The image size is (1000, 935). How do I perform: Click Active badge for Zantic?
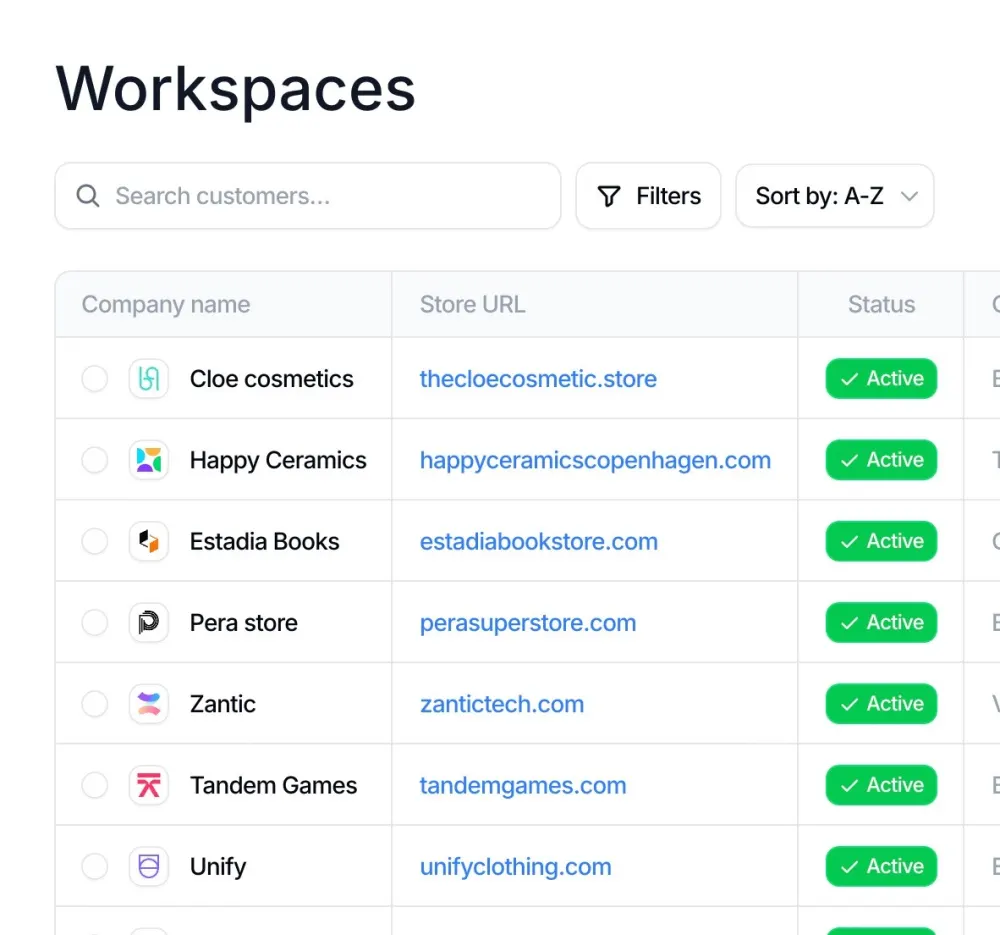[881, 704]
